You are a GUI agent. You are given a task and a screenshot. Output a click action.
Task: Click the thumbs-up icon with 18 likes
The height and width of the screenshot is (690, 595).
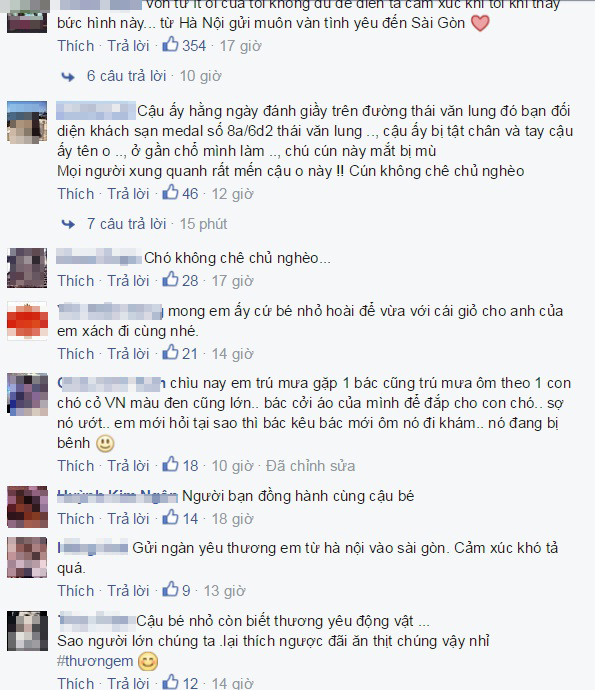(x=170, y=464)
